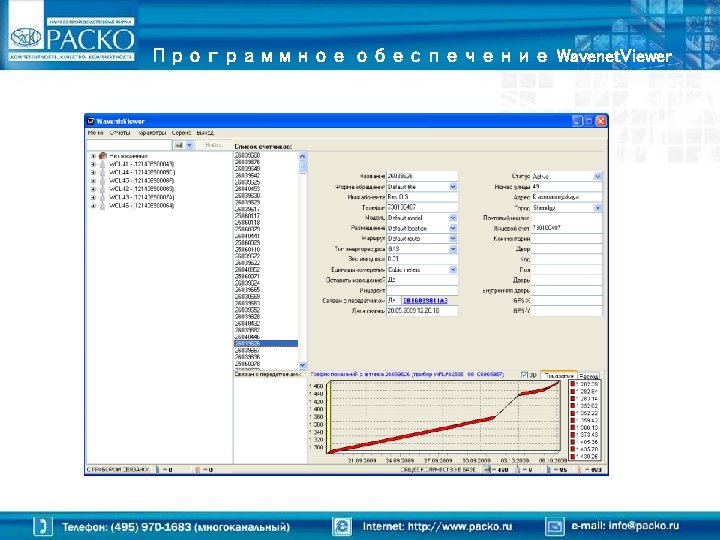Open the 'Форма обращения' Default title dropdown
Image resolution: width=720 pixels, height=540 pixels.
point(453,186)
